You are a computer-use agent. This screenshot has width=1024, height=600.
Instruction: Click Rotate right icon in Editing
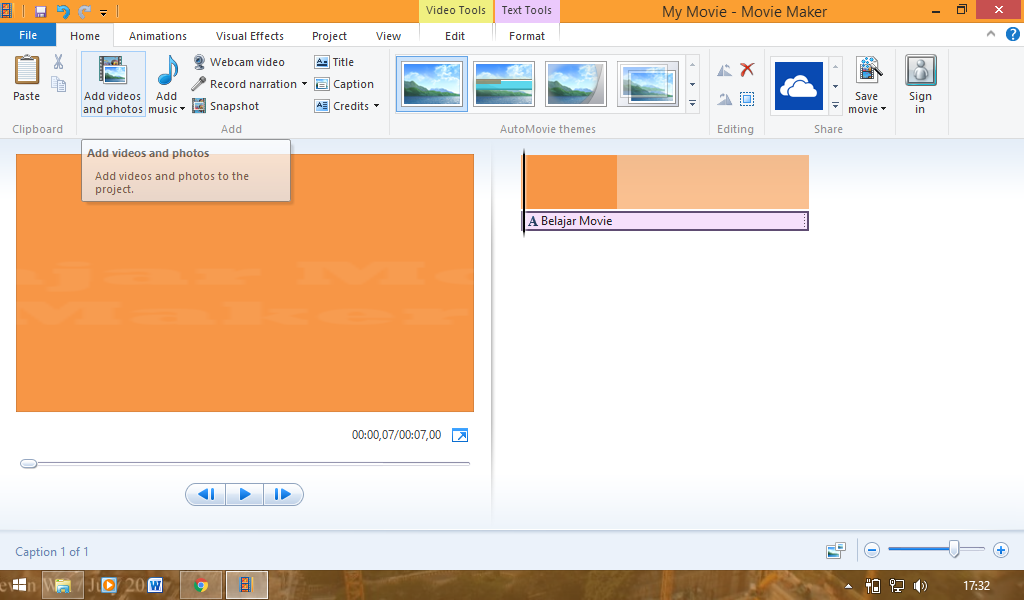coord(724,99)
